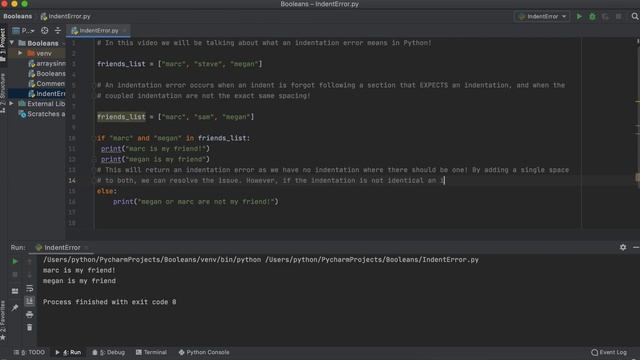This screenshot has height=360, width=640.
Task: Run IndentError with the green toolbar play button
Action: 579,16
